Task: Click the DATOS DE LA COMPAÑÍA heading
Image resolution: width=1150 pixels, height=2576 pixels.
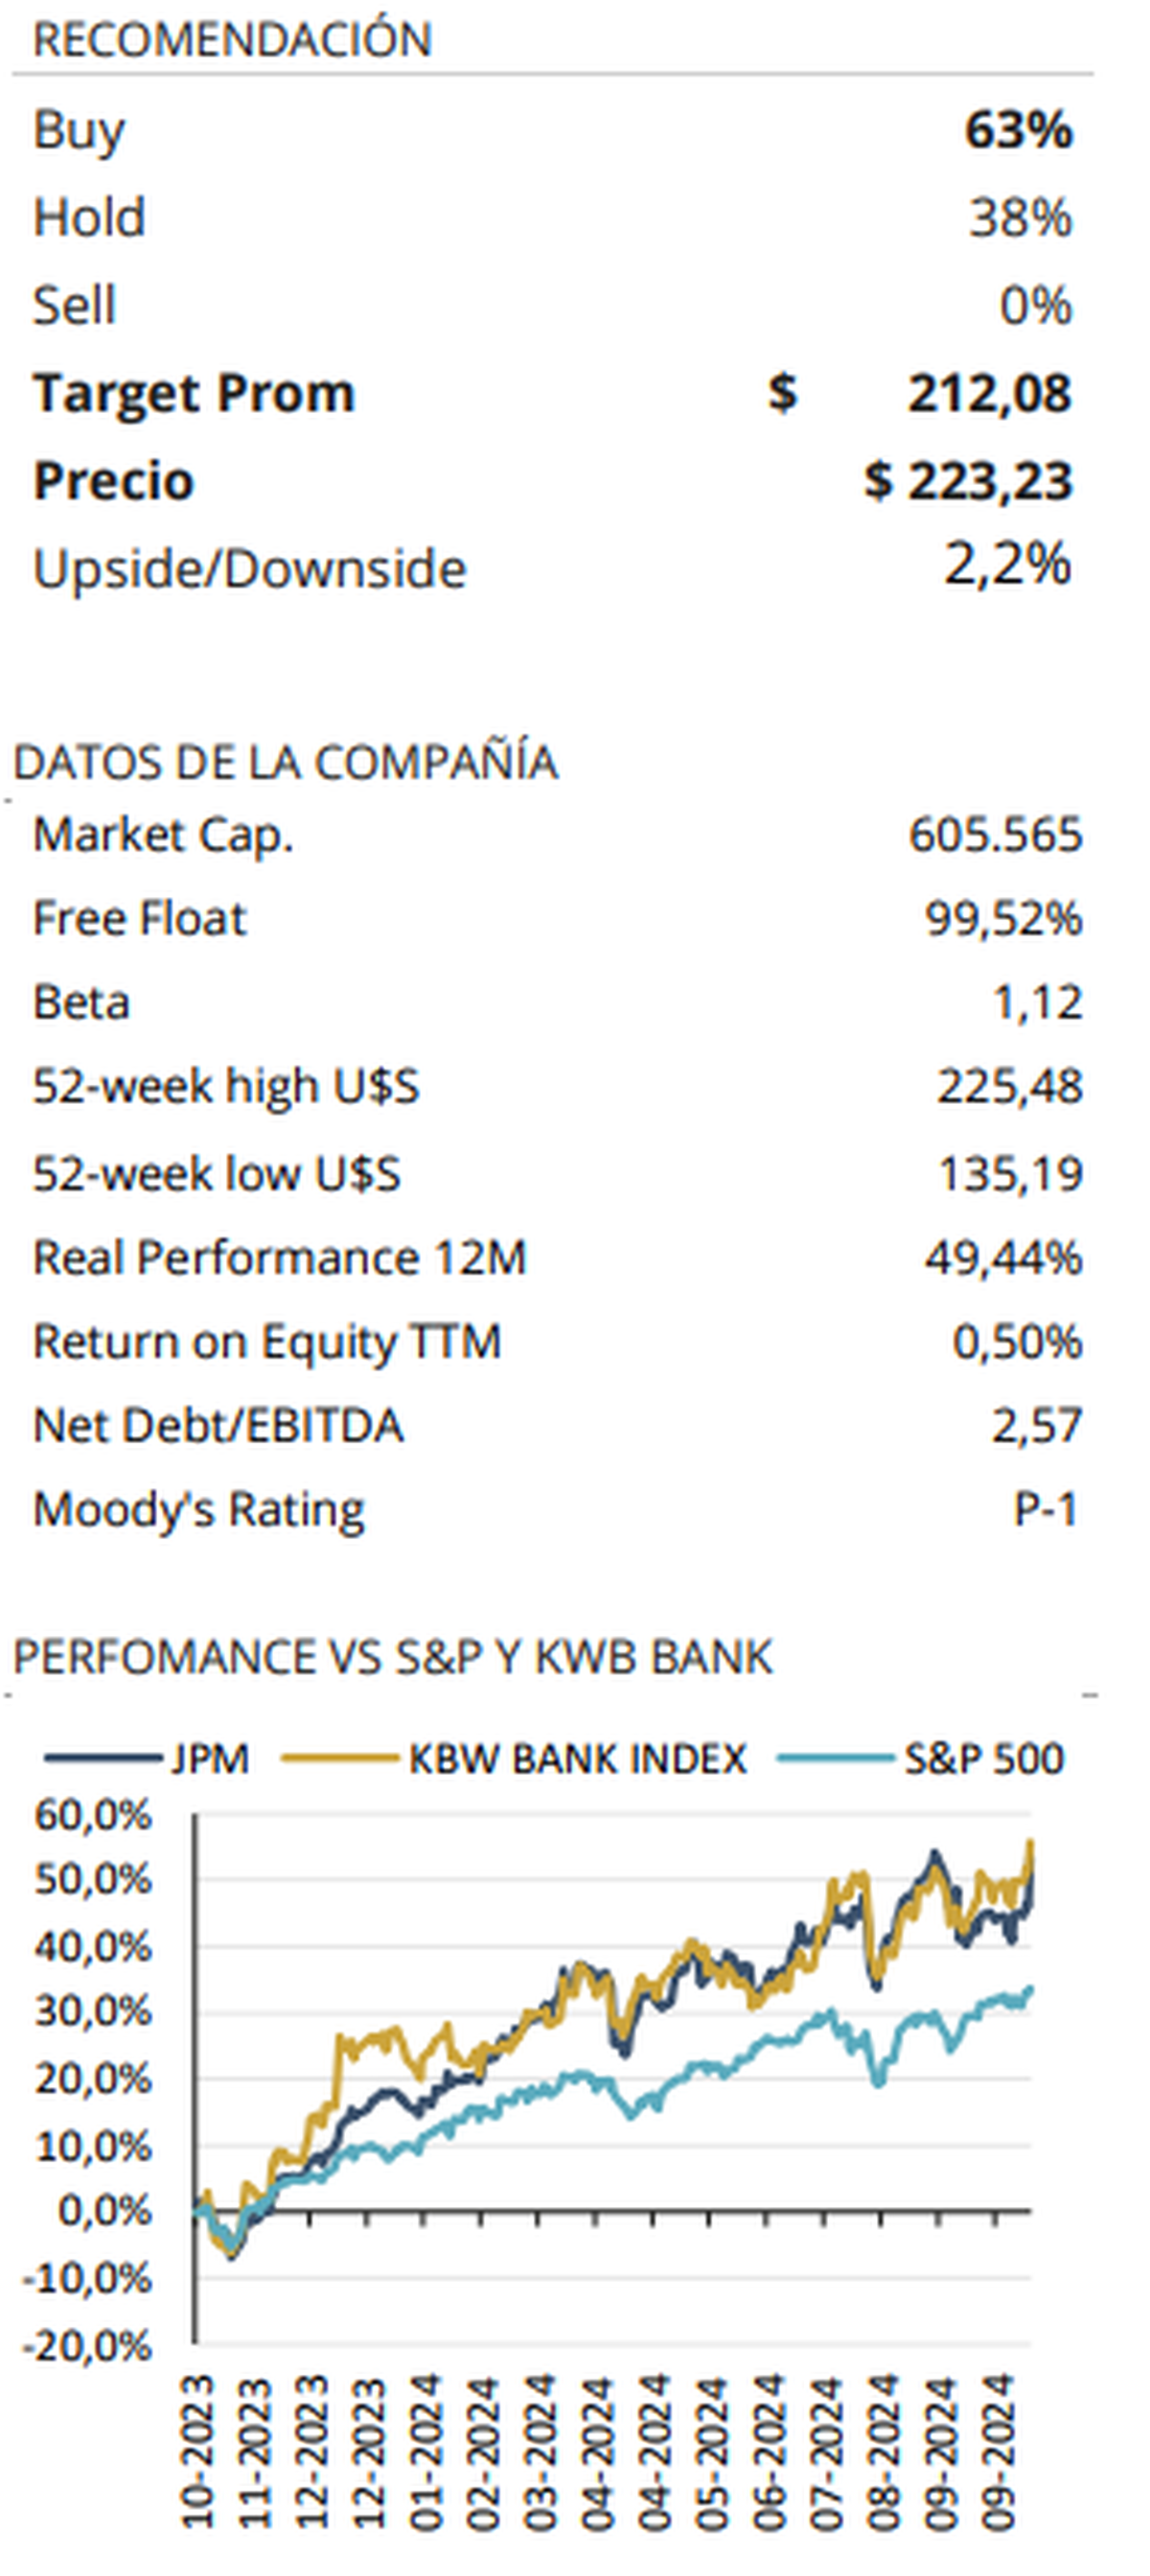Action: click(x=285, y=763)
